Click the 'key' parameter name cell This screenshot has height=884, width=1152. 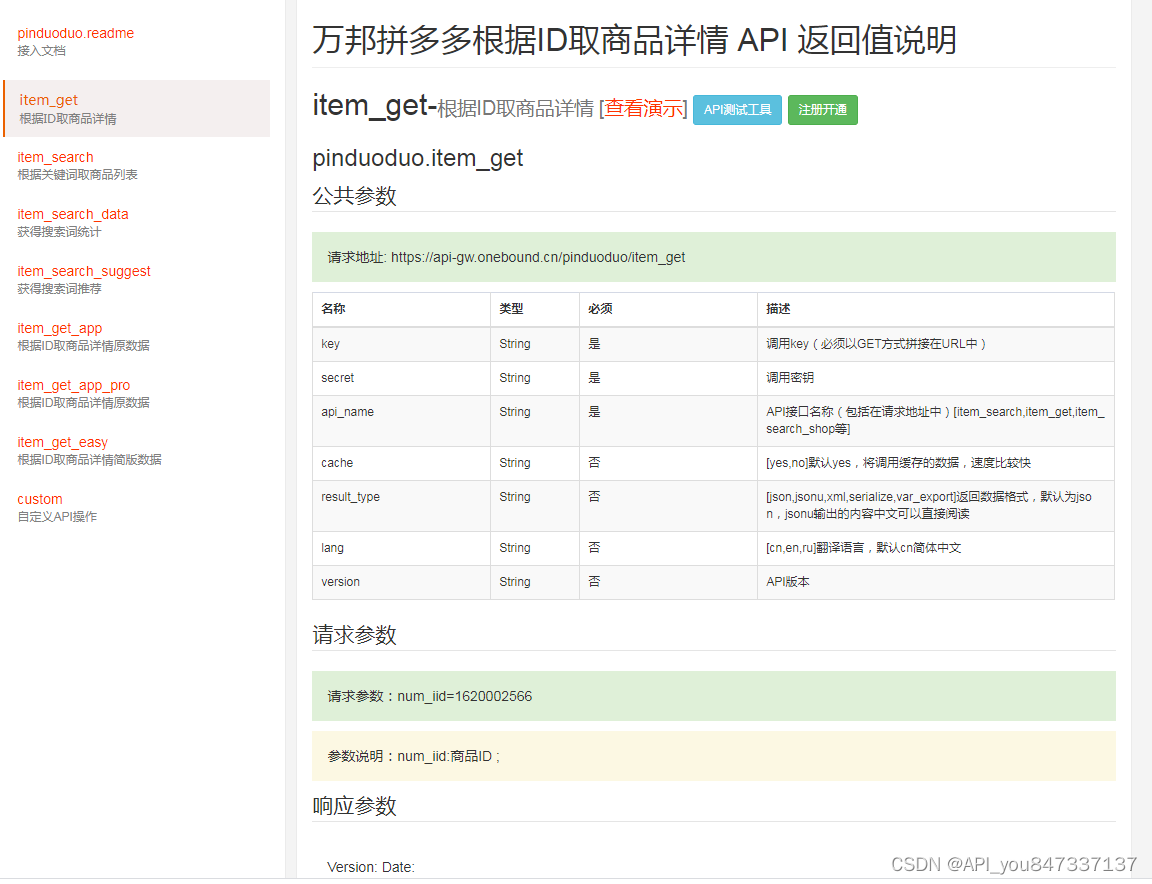point(401,344)
